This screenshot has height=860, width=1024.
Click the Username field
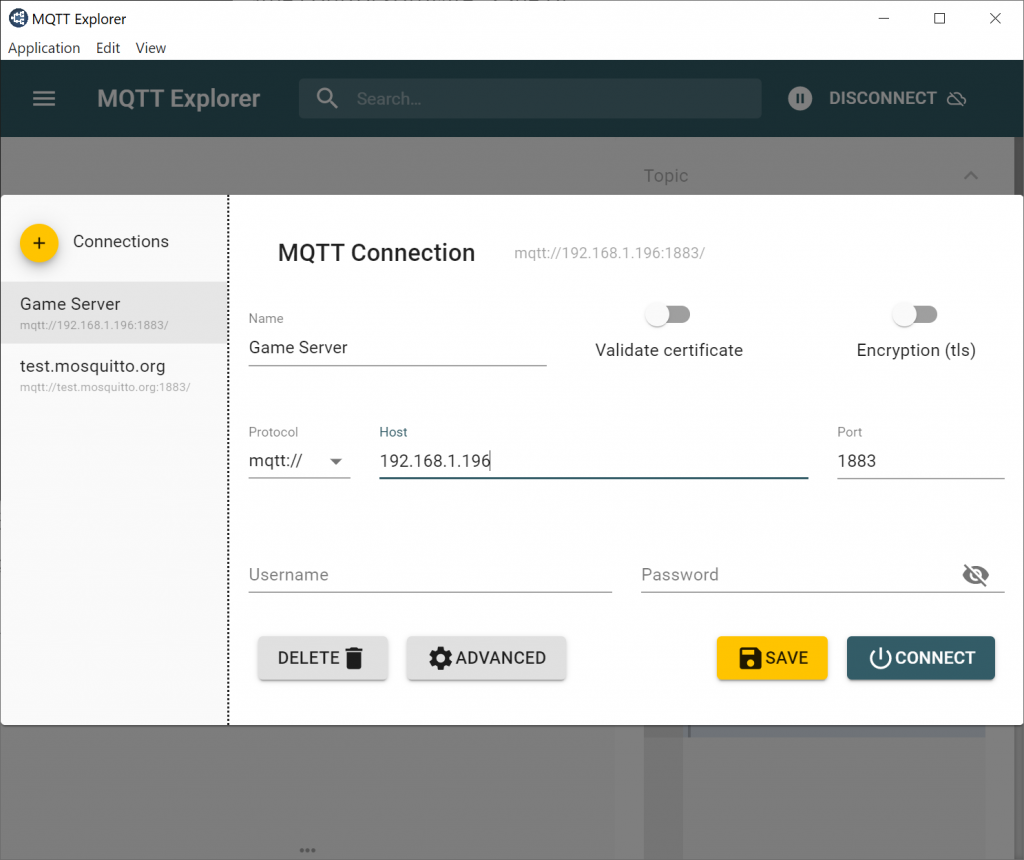click(x=430, y=575)
